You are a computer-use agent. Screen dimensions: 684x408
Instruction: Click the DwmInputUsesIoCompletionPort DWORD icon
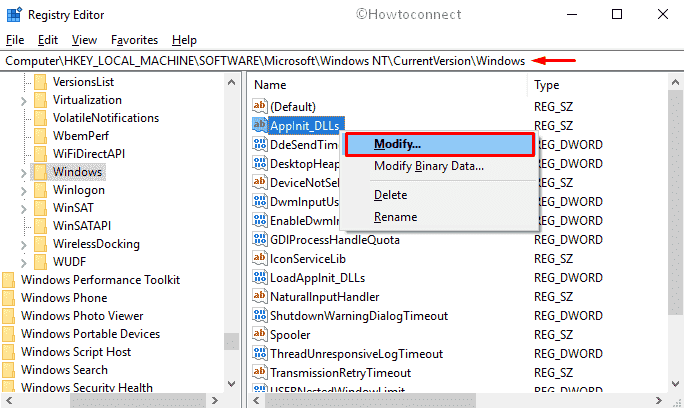coord(260,201)
